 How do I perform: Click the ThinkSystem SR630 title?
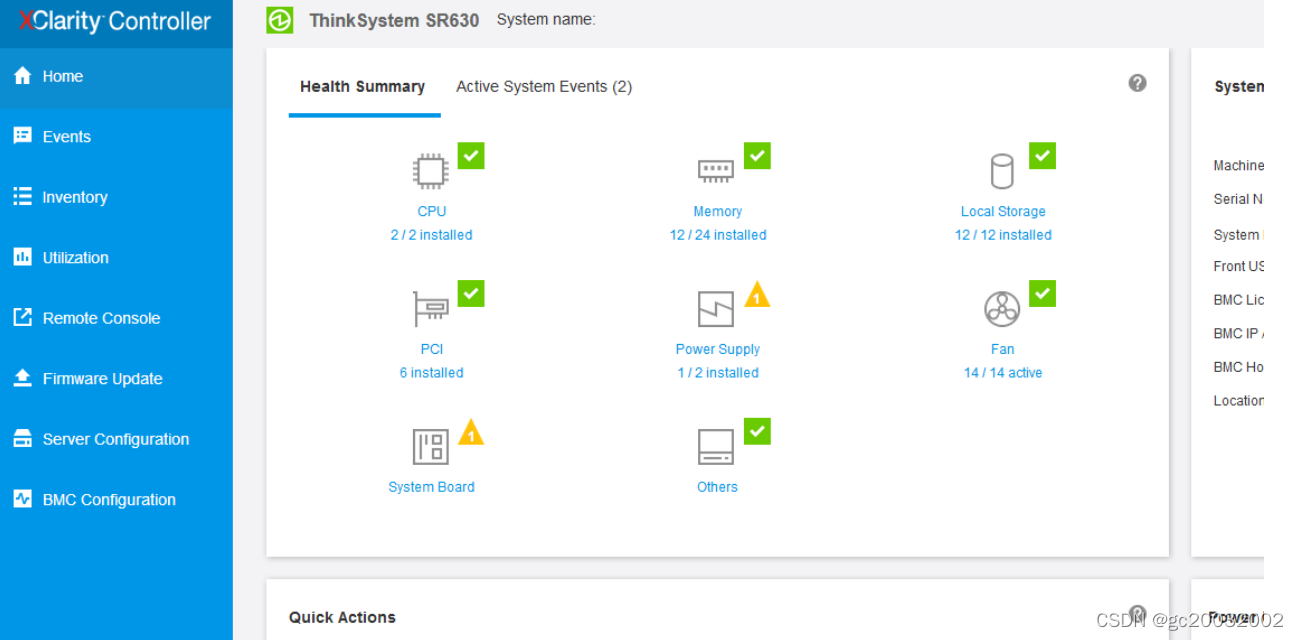click(x=394, y=20)
